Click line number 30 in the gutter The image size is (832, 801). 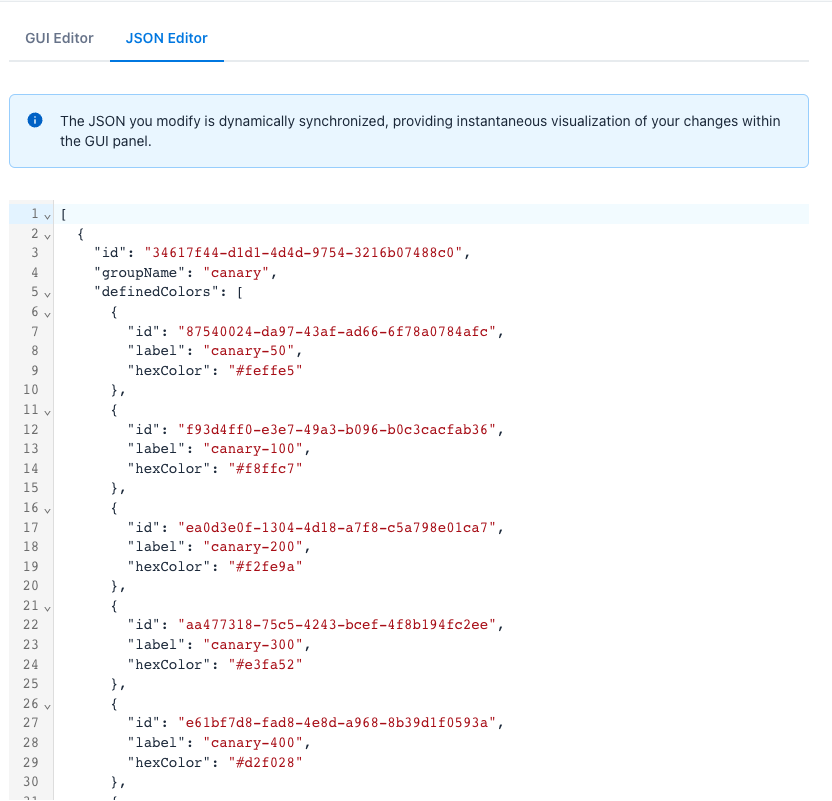tap(31, 782)
